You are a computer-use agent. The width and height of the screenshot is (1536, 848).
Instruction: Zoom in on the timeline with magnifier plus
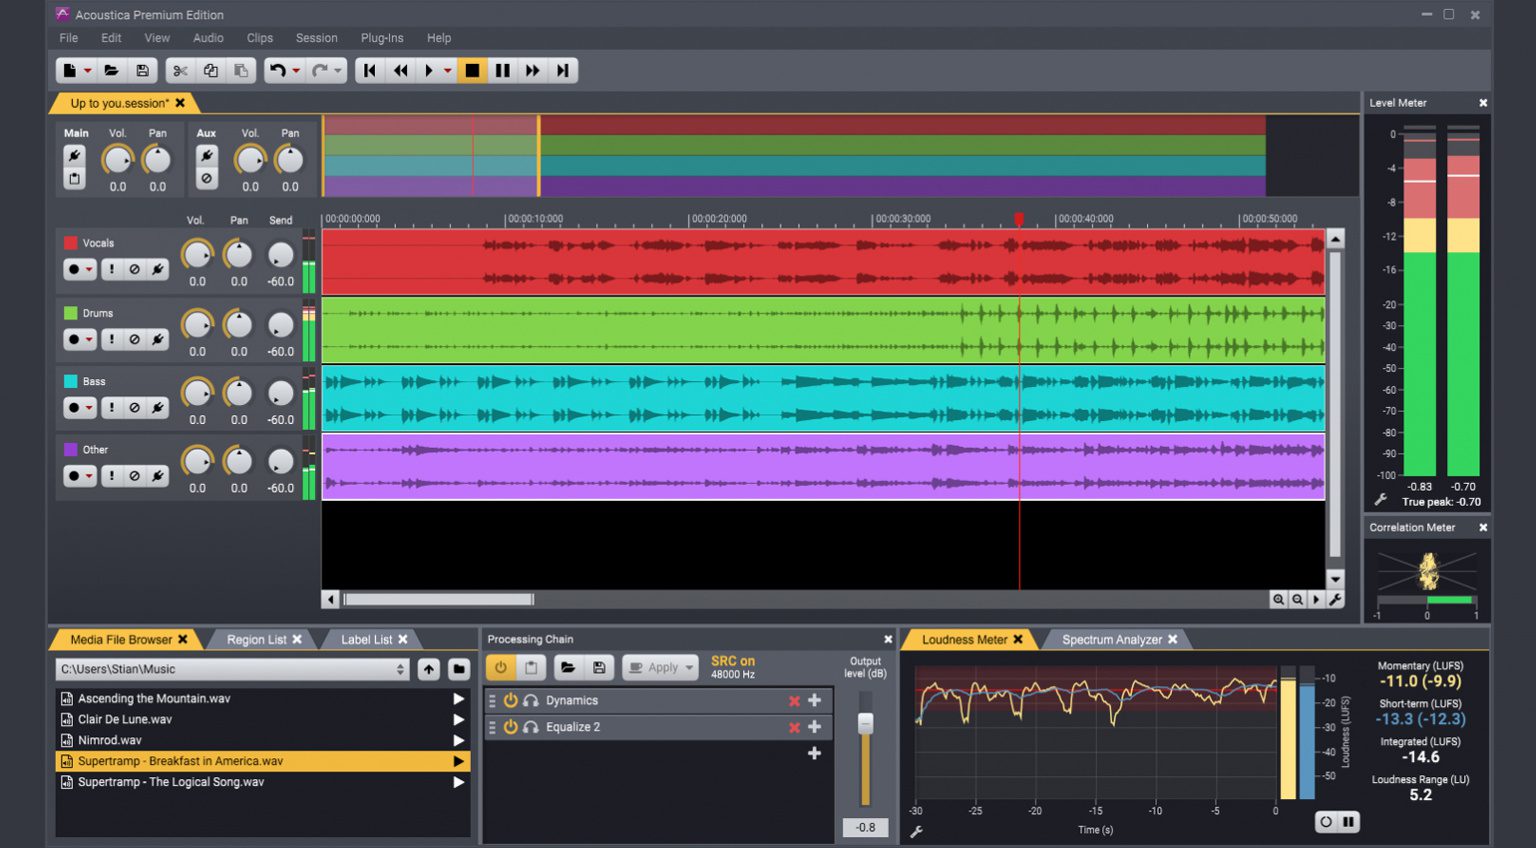[x=1278, y=599]
